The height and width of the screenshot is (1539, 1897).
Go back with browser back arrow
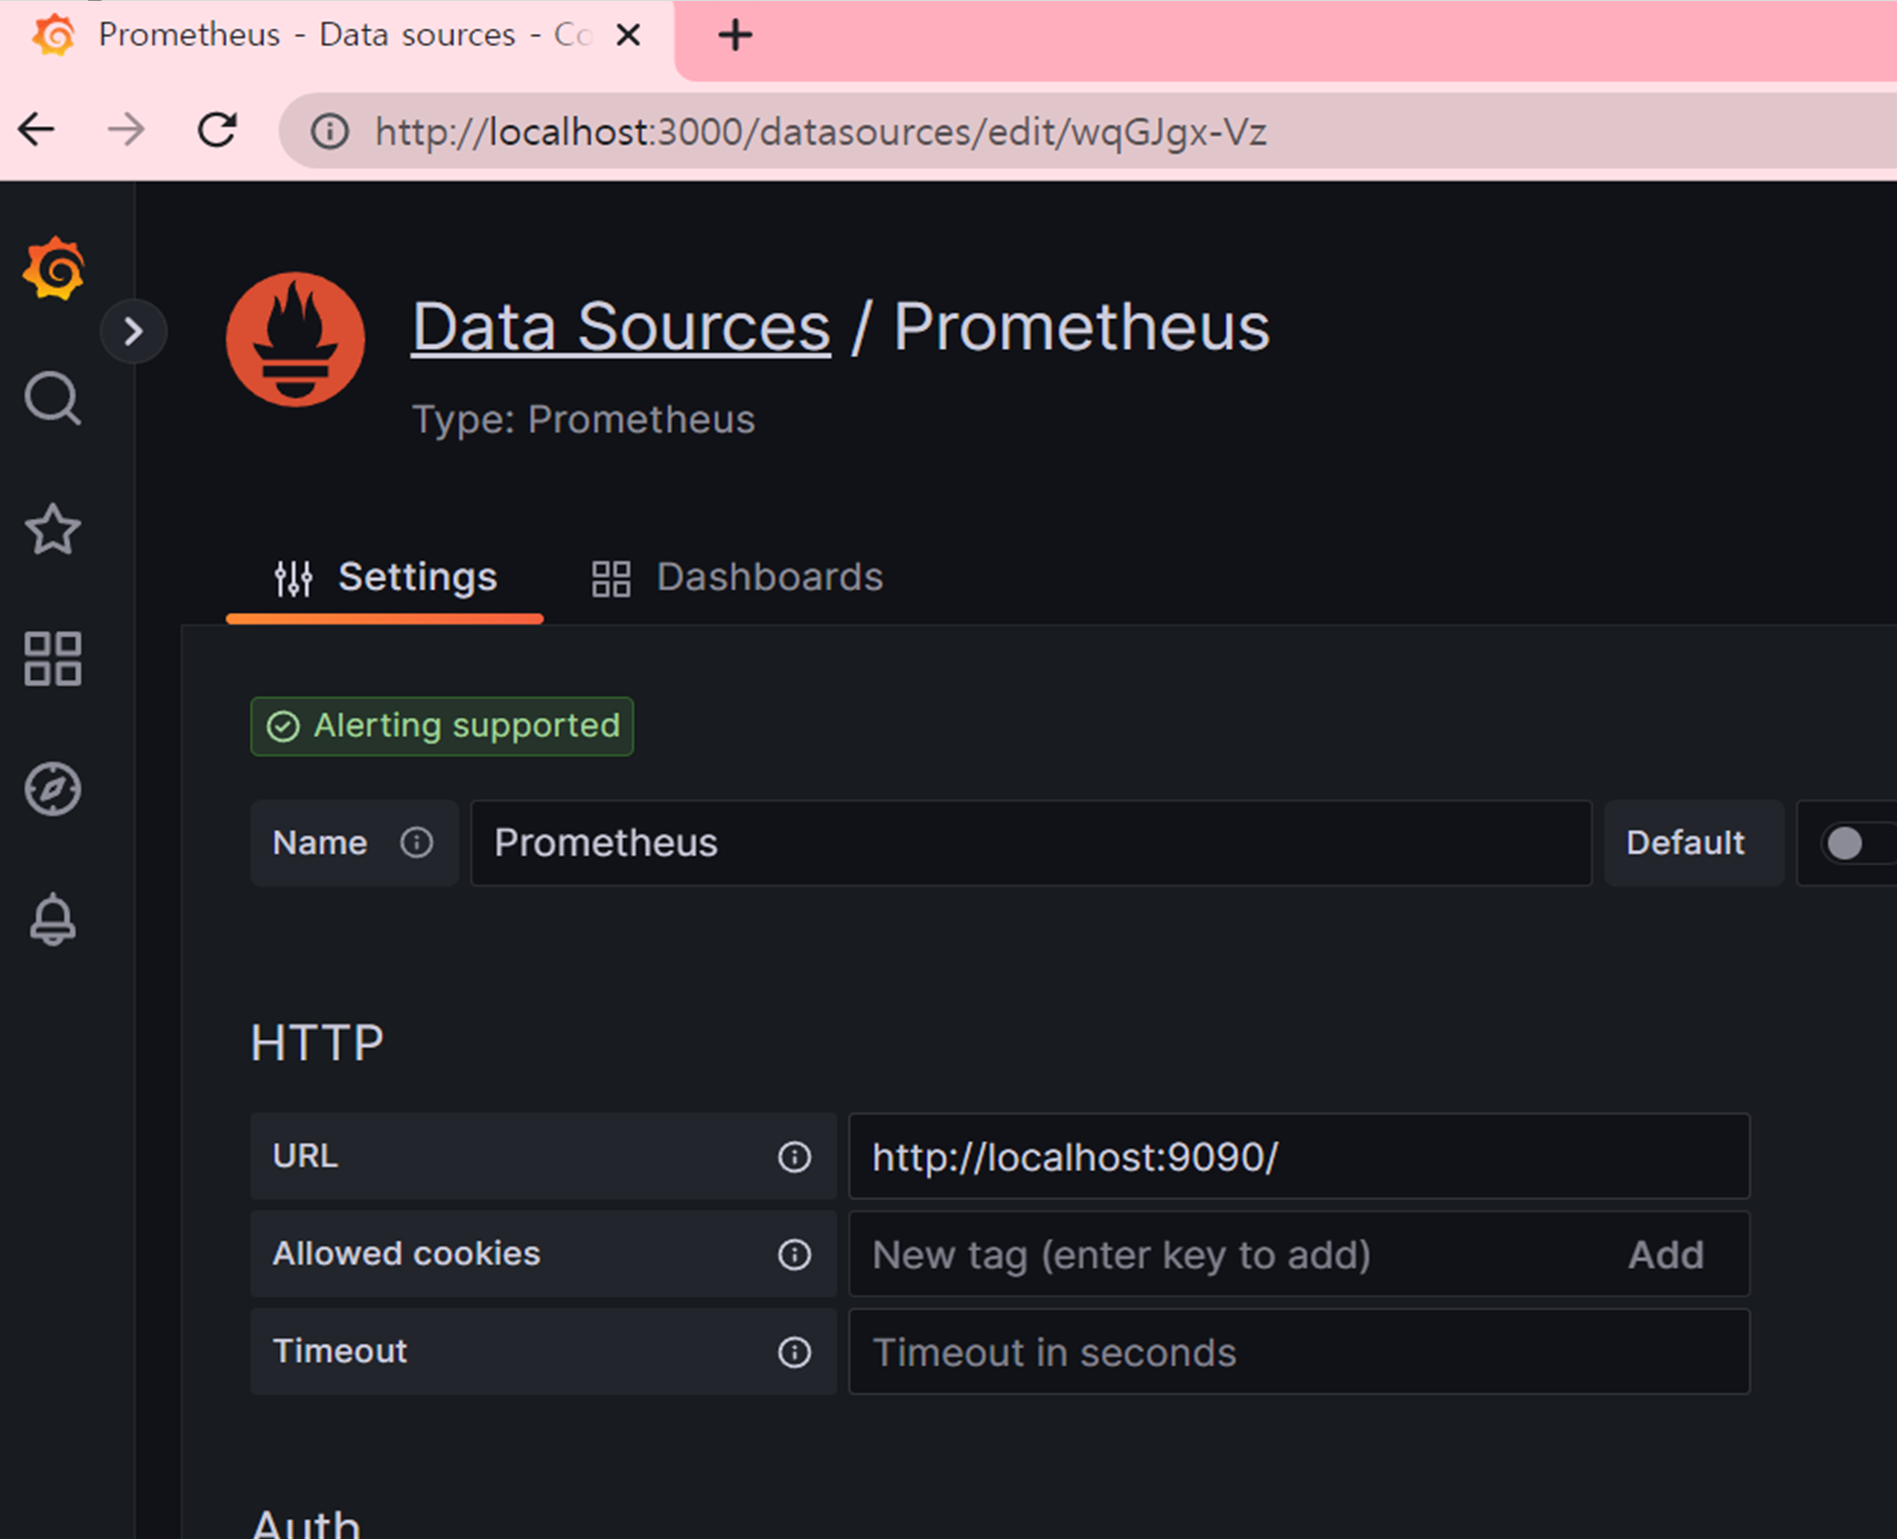37,130
